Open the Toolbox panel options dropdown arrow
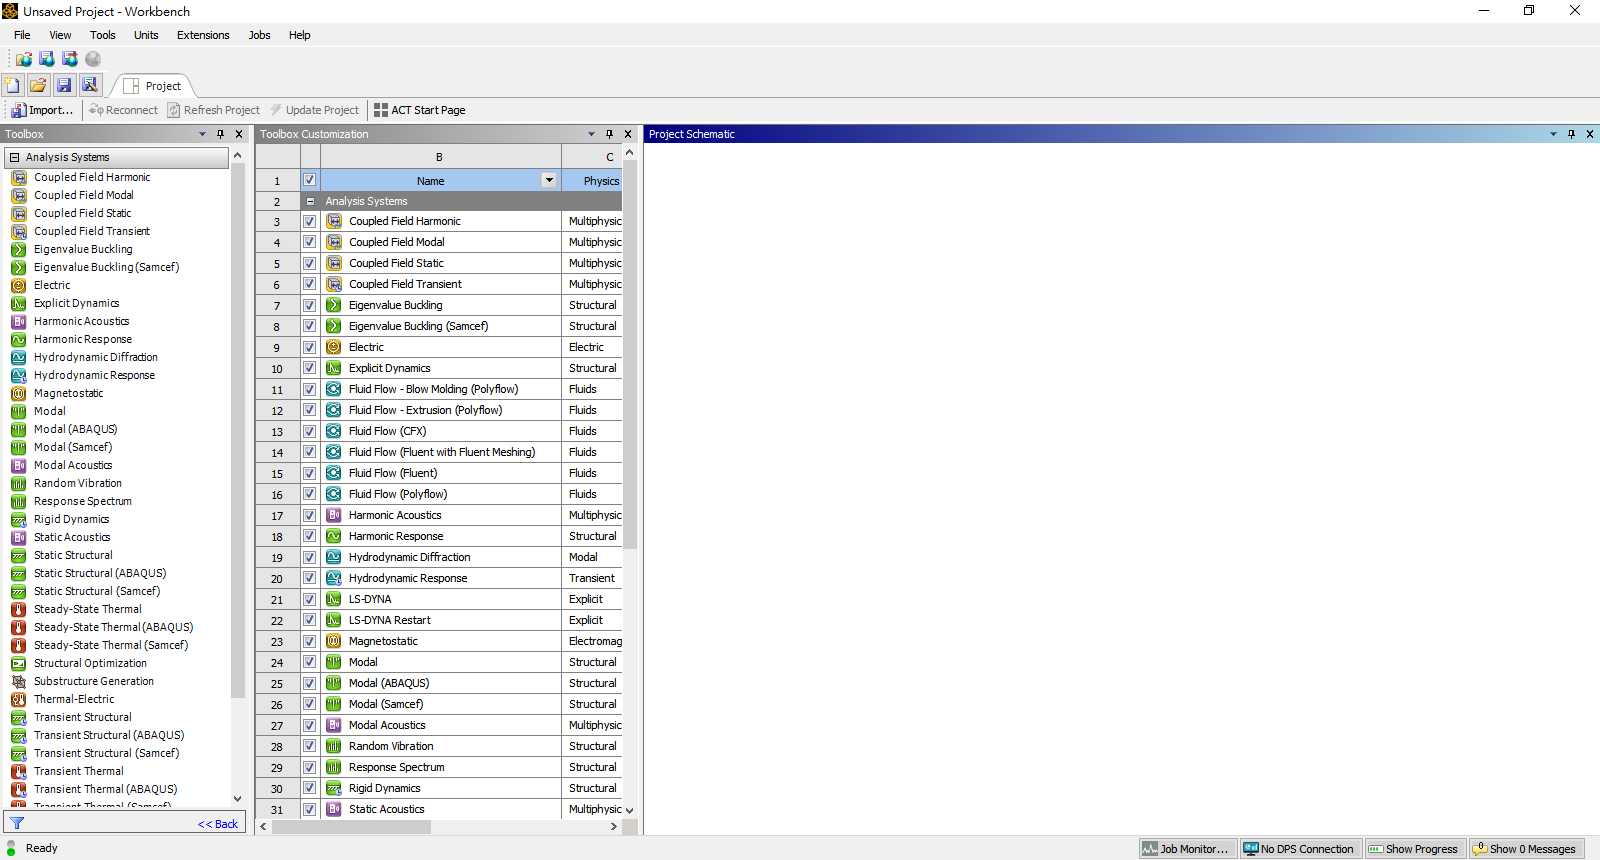The width and height of the screenshot is (1600, 860). click(x=202, y=134)
